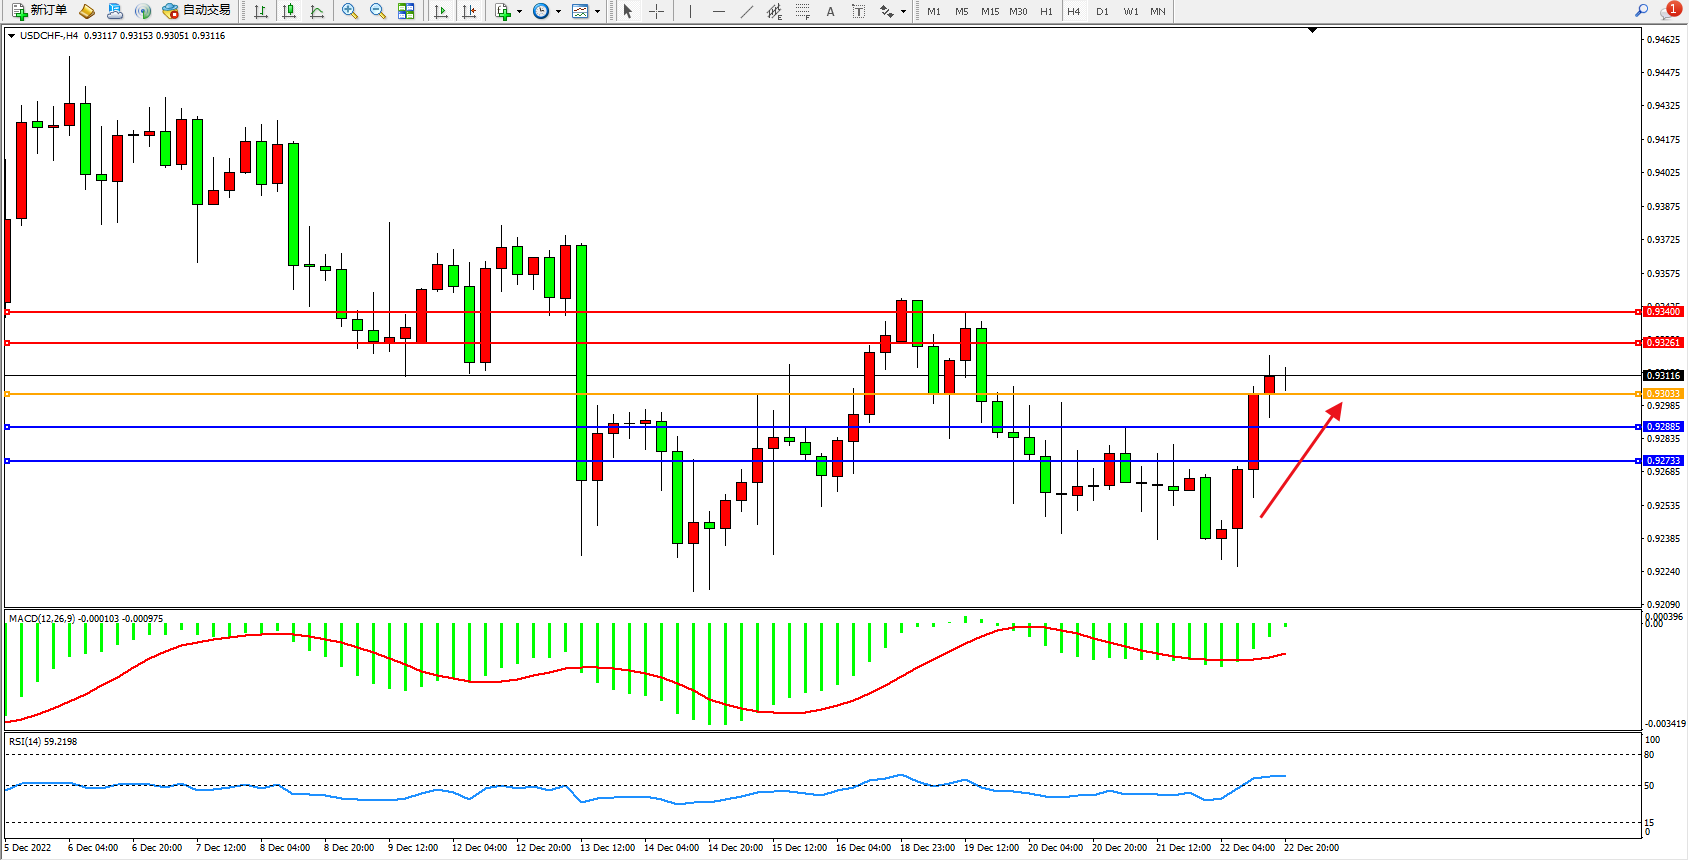Click the chart shift triangle marker
This screenshot has height=861, width=1689.
pyautogui.click(x=1312, y=31)
